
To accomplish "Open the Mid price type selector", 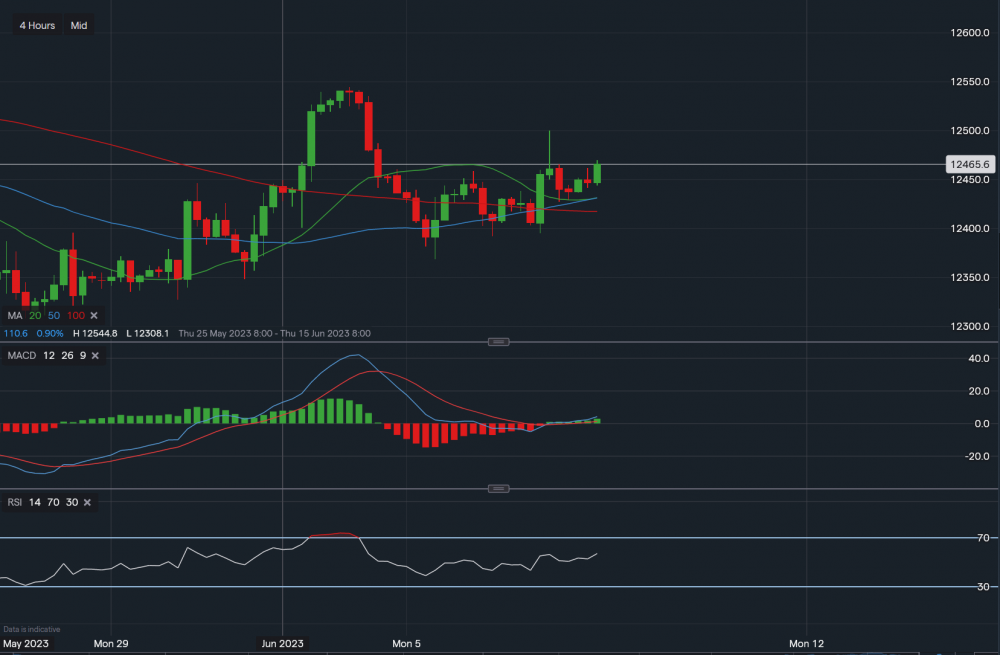I will click(x=79, y=25).
